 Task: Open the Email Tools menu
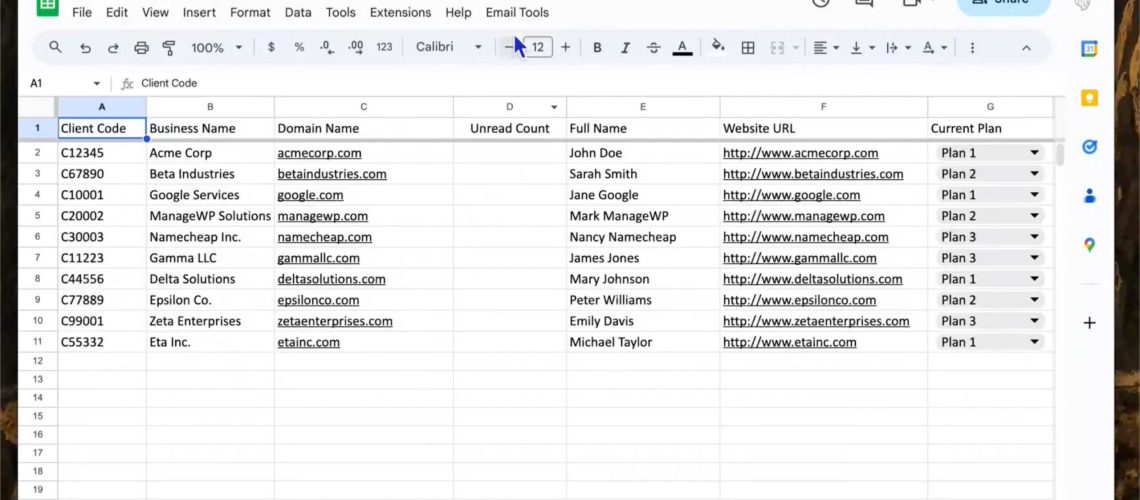[x=517, y=13]
